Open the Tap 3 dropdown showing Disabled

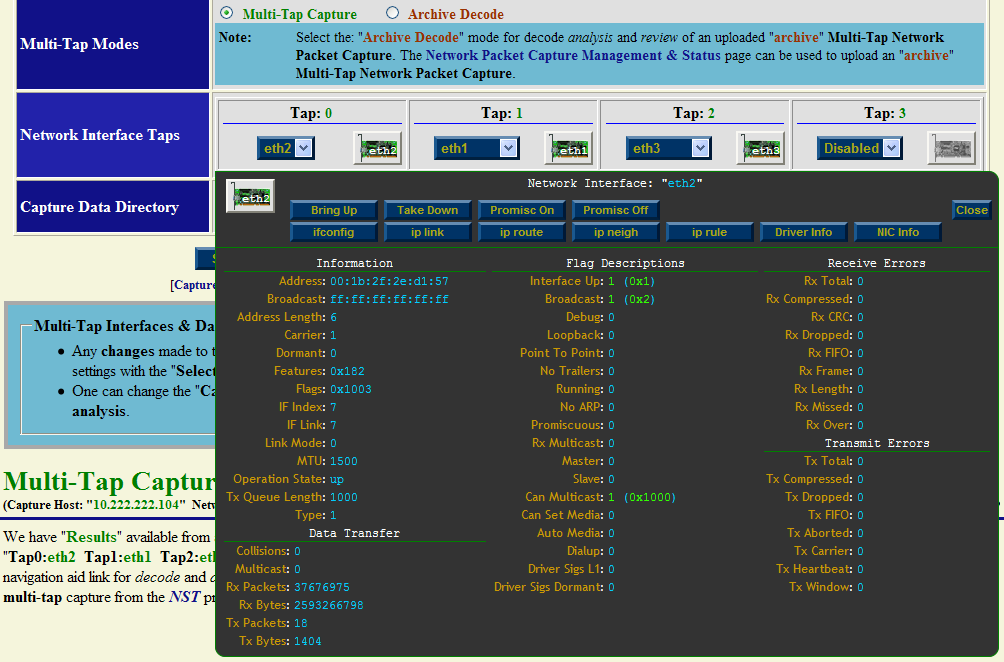pos(859,149)
